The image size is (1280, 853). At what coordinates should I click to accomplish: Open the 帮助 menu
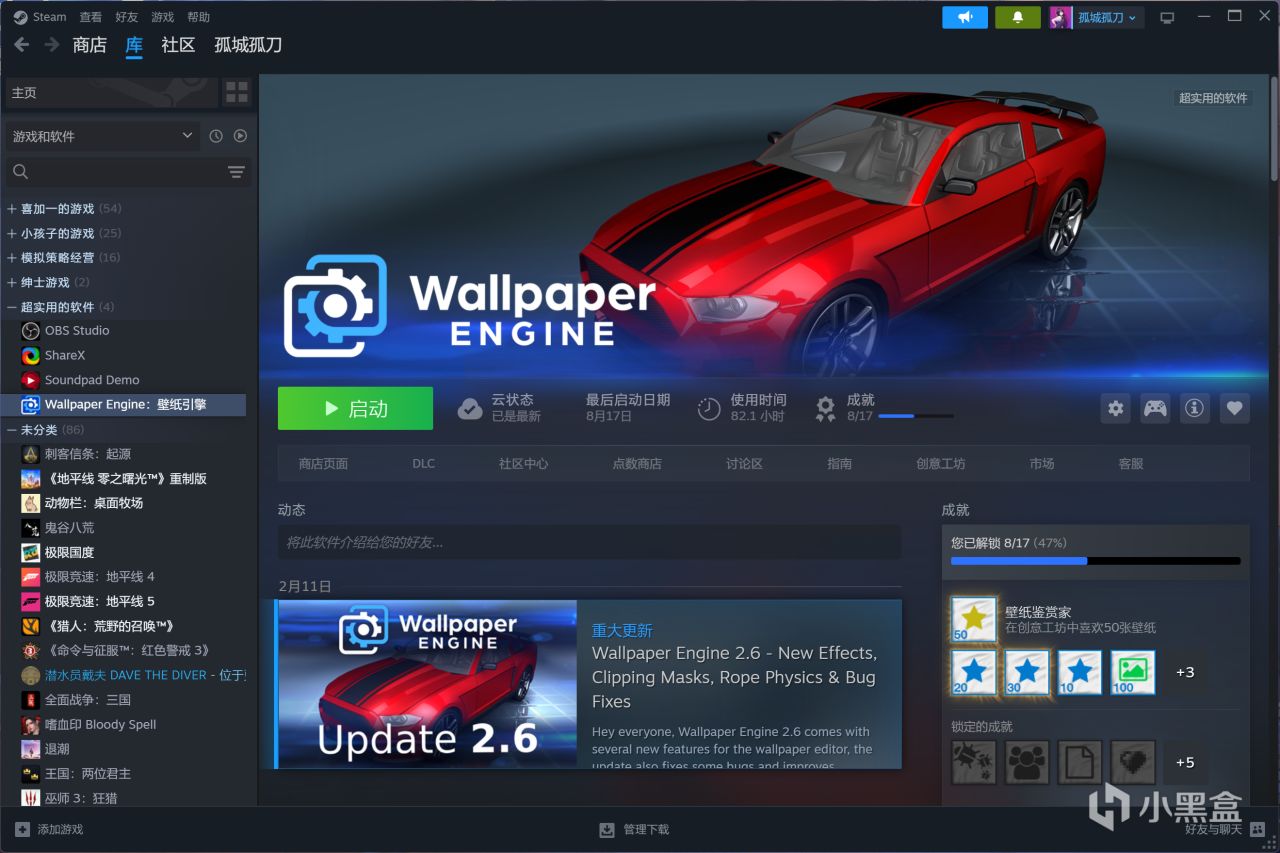pos(199,17)
